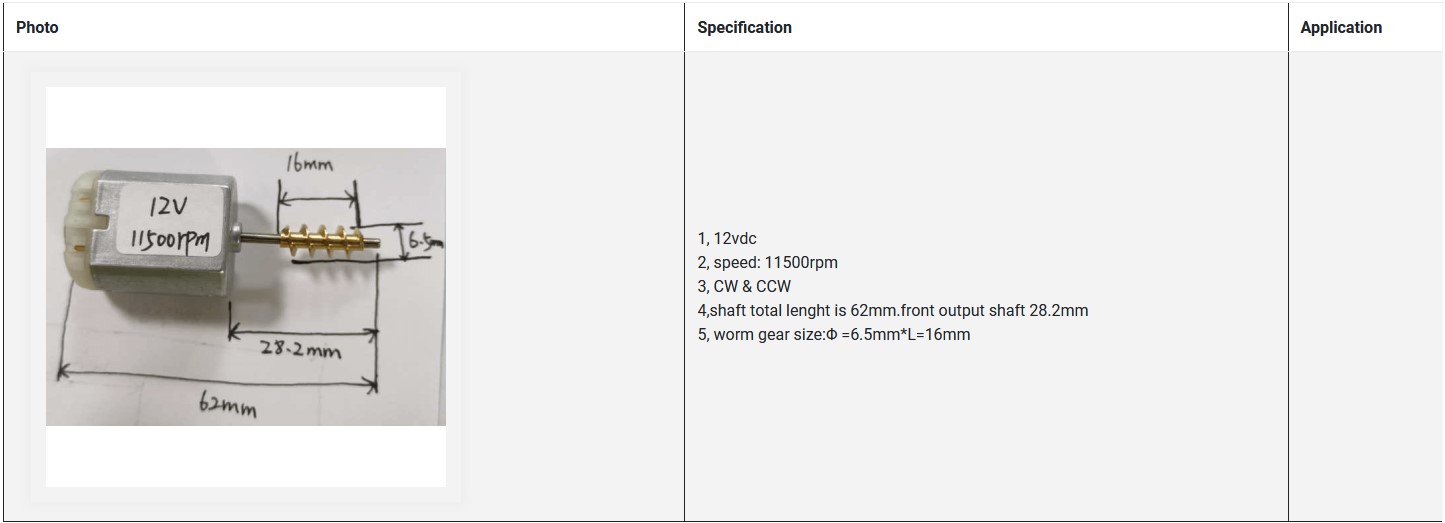The image size is (1445, 523).
Task: Click the handwritten '28.2mm' annotation
Action: pos(300,350)
